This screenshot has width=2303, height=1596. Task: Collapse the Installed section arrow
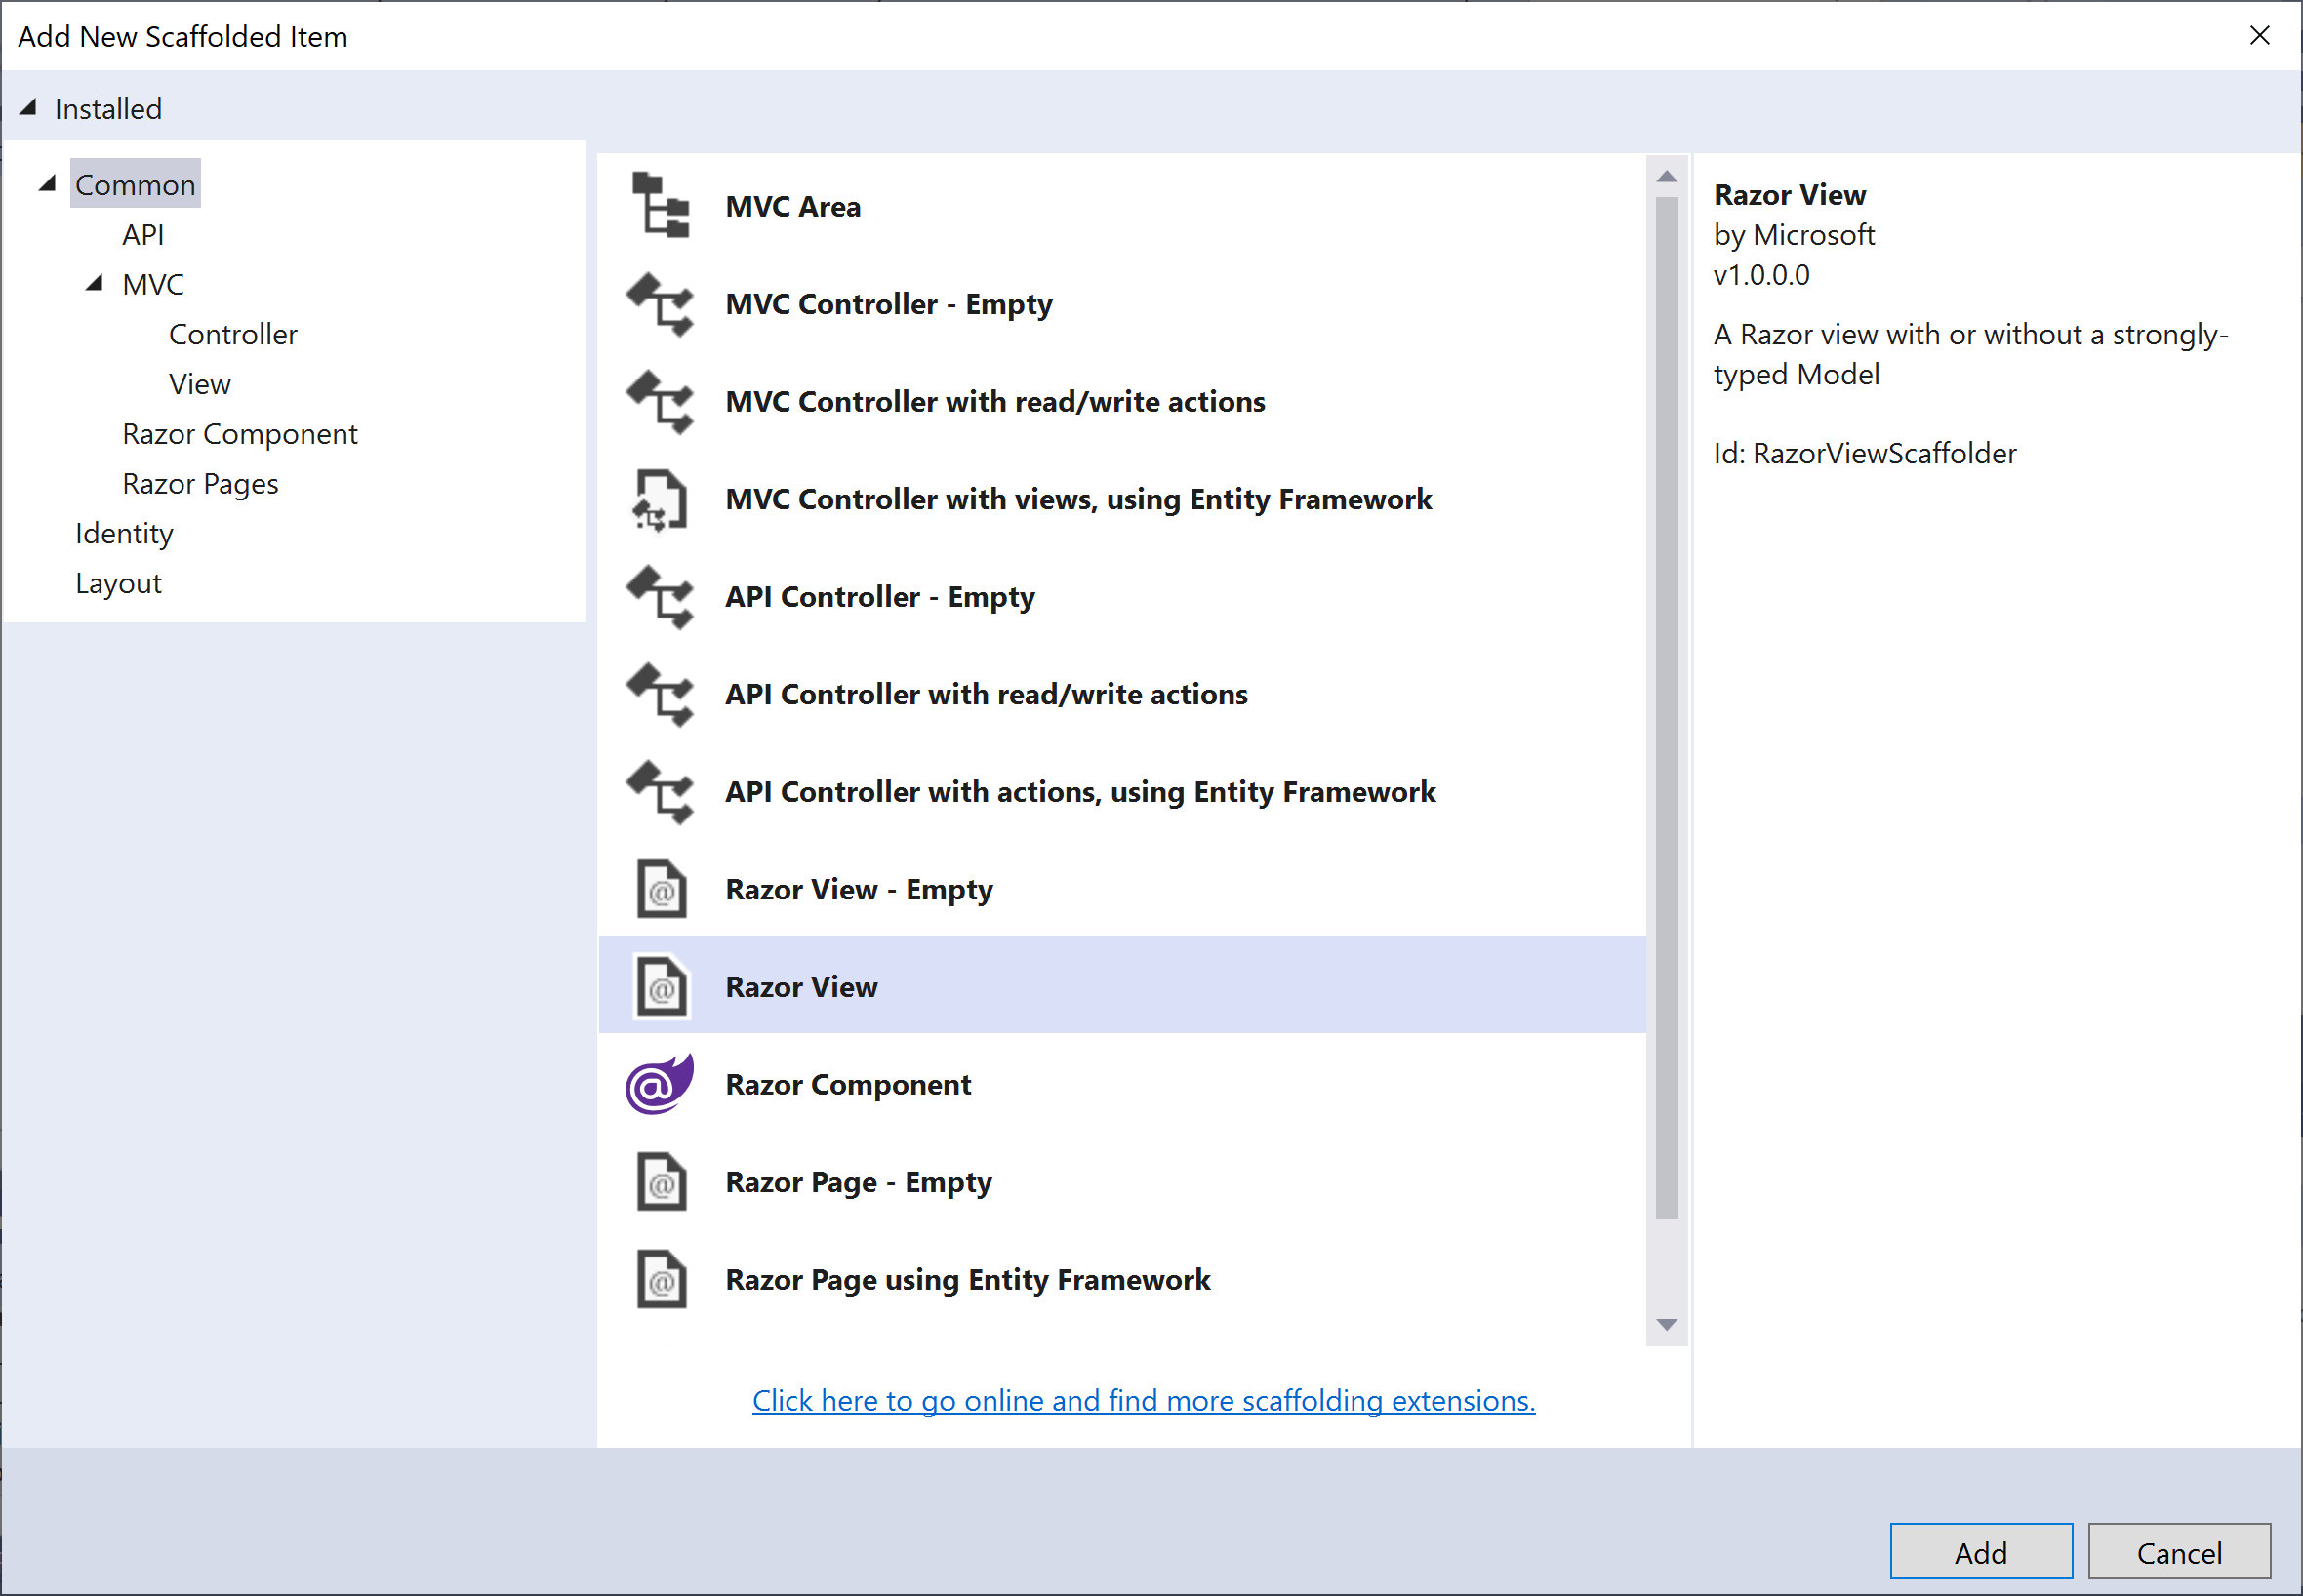coord(28,108)
